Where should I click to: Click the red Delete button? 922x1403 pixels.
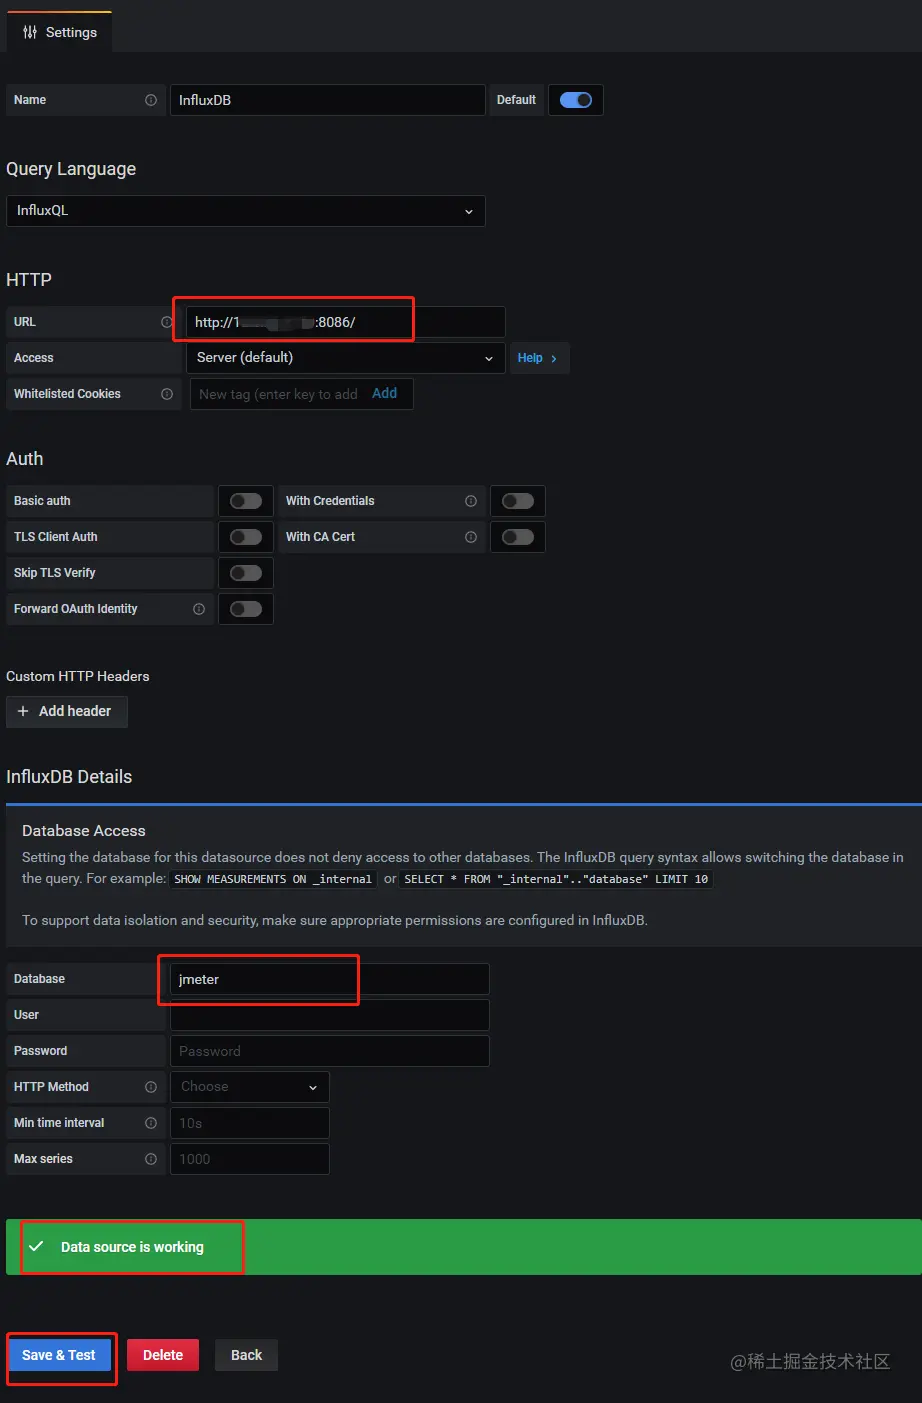[163, 1355]
